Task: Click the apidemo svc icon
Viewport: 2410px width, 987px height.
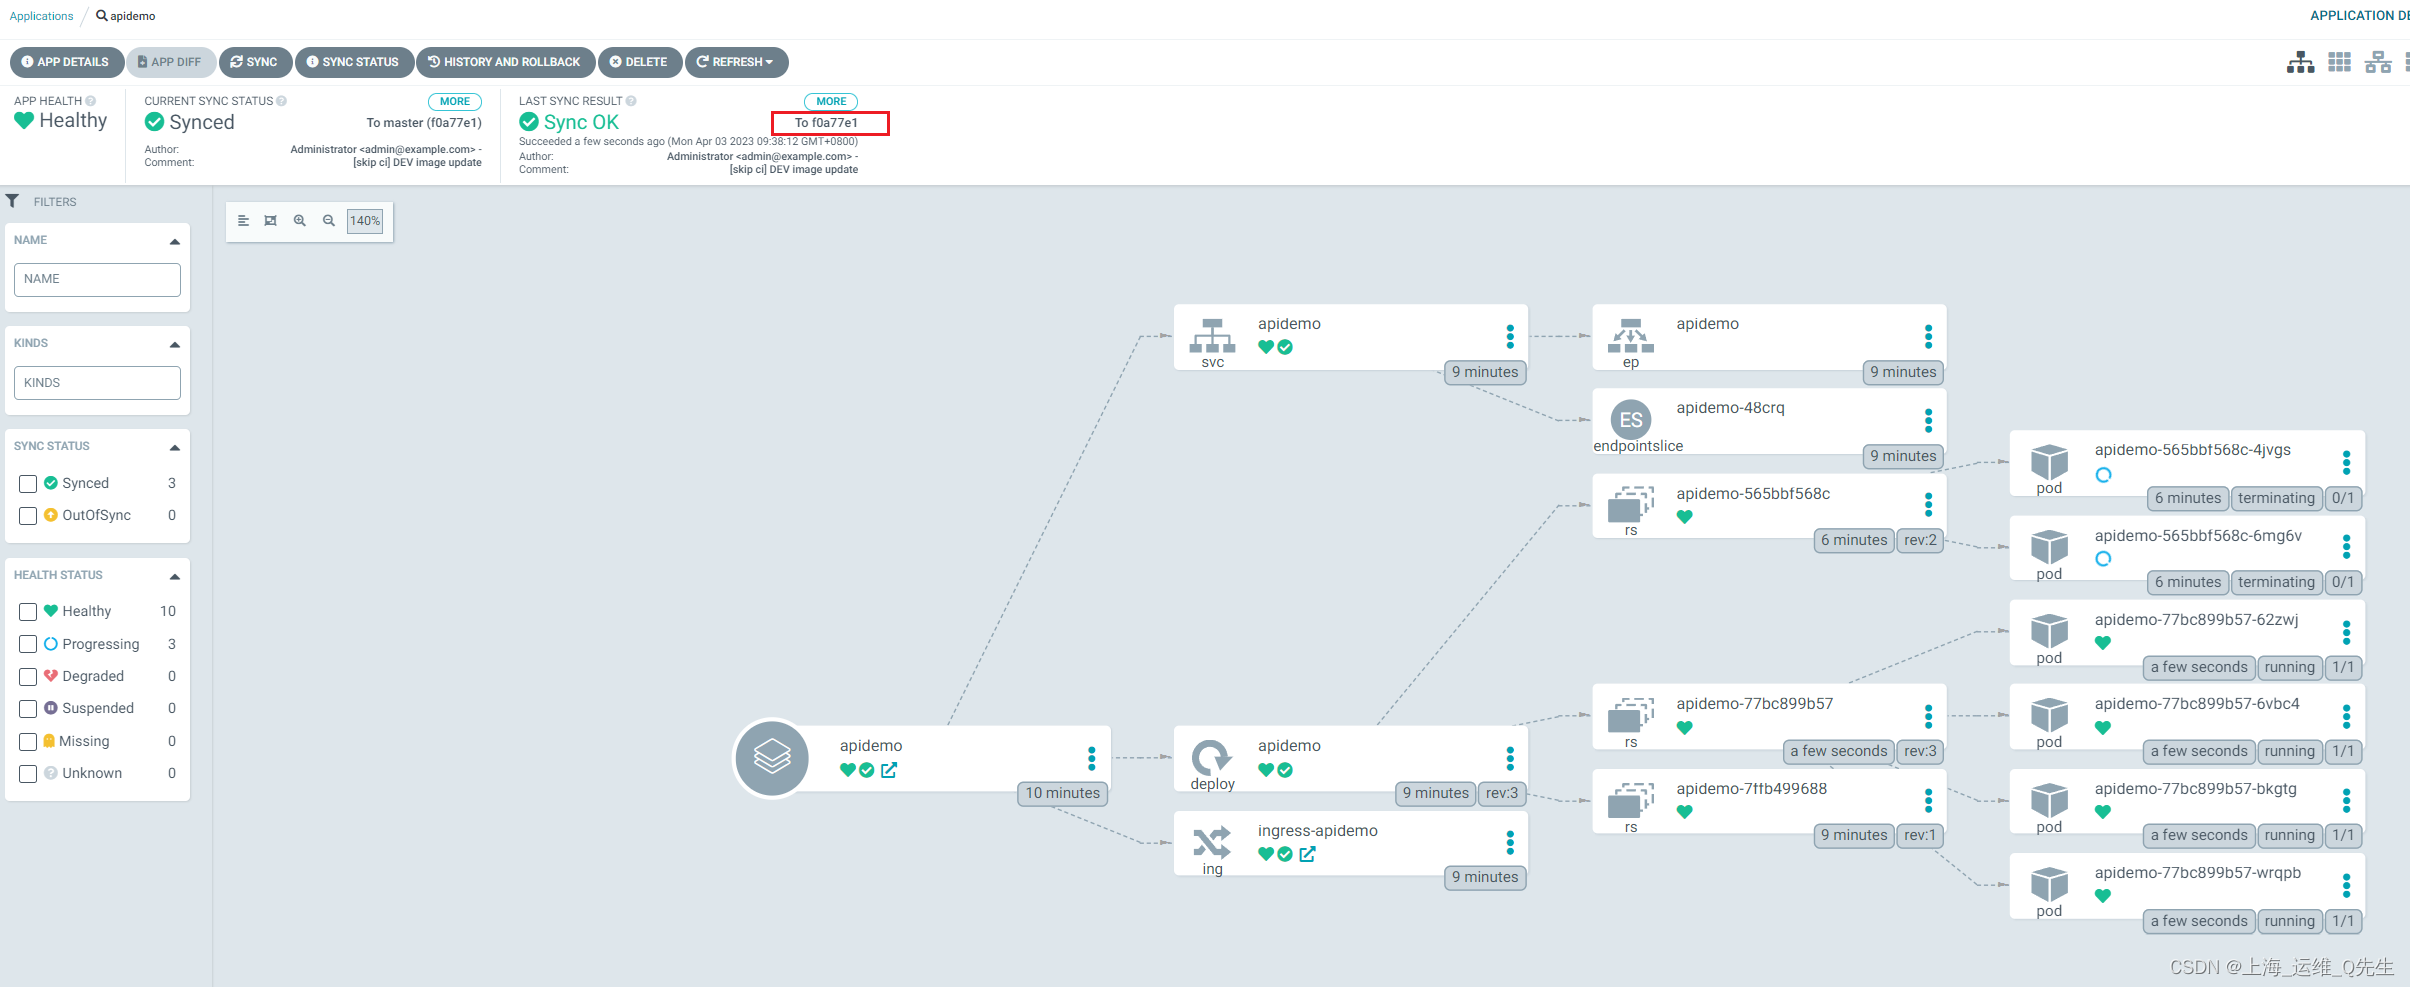Action: 1212,336
